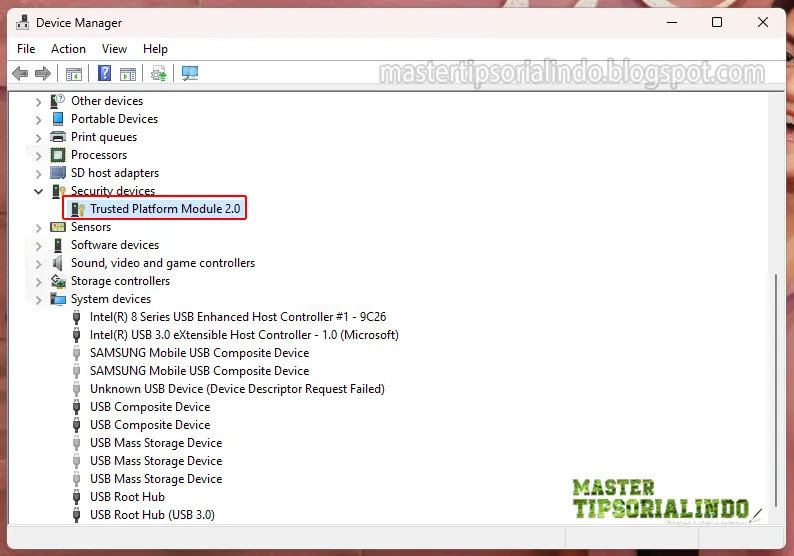Toggle the Show/Hide Console Tree toolbar icon
Screen dimensions: 794x556
pos(73,74)
